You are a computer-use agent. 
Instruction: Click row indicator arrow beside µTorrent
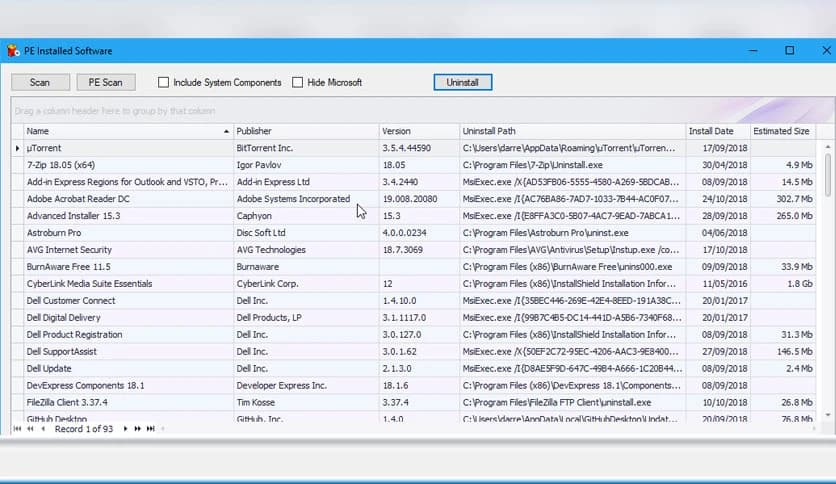17,148
